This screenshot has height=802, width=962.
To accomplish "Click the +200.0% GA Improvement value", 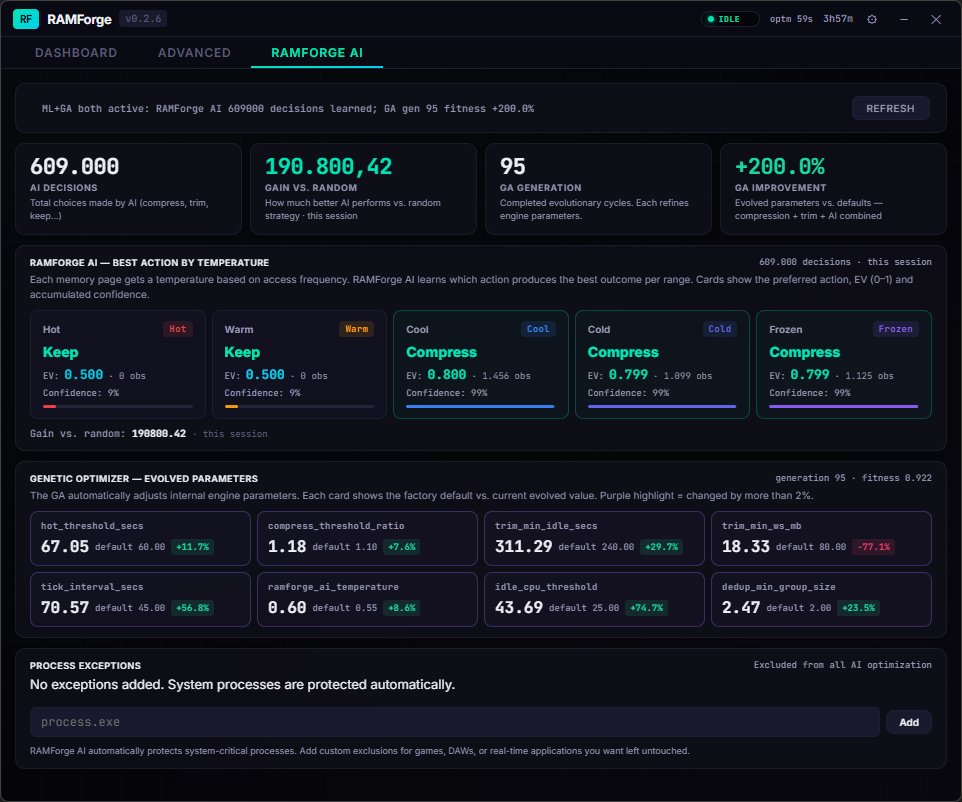I will coord(780,166).
